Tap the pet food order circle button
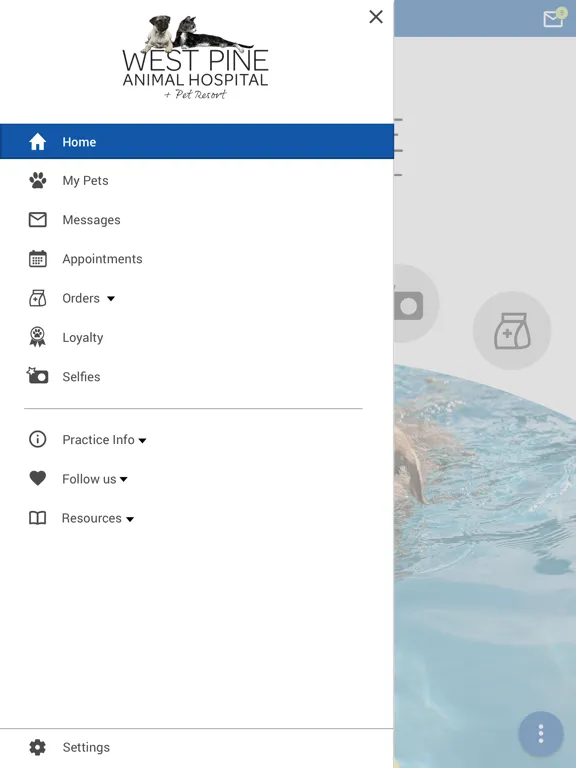Viewport: 576px width, 768px height. 512,331
